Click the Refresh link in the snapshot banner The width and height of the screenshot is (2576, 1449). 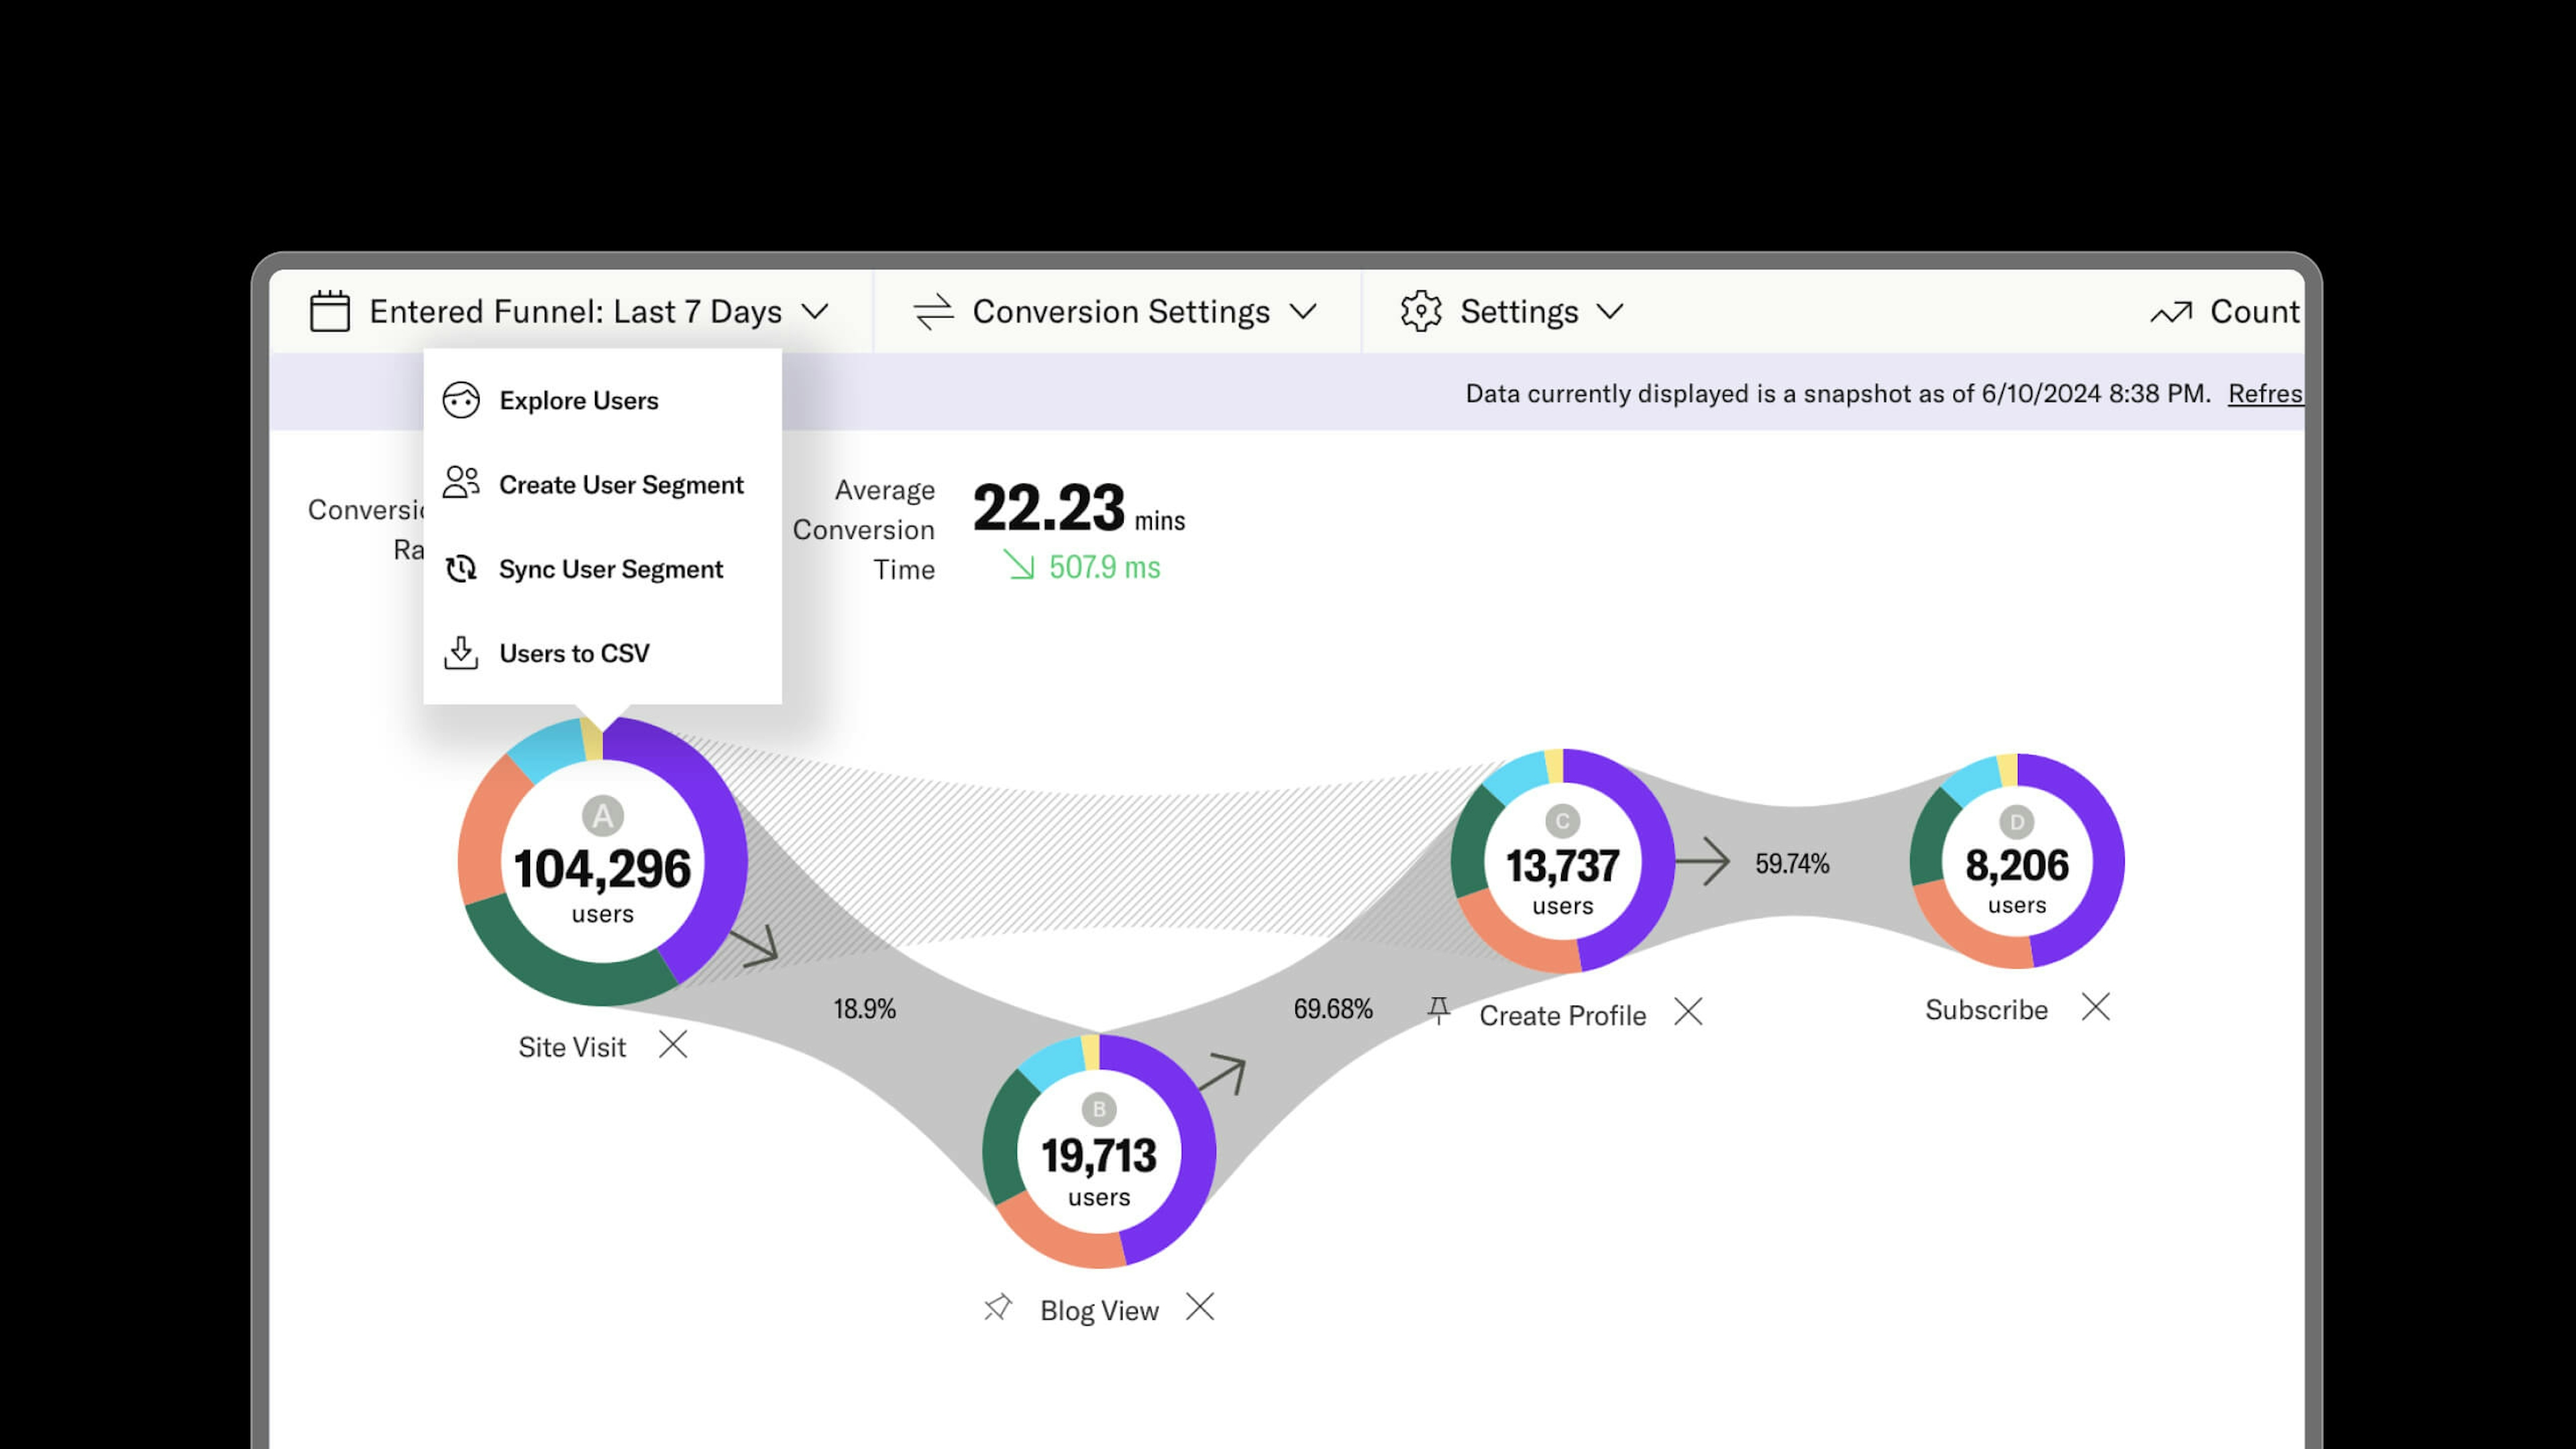click(2265, 393)
